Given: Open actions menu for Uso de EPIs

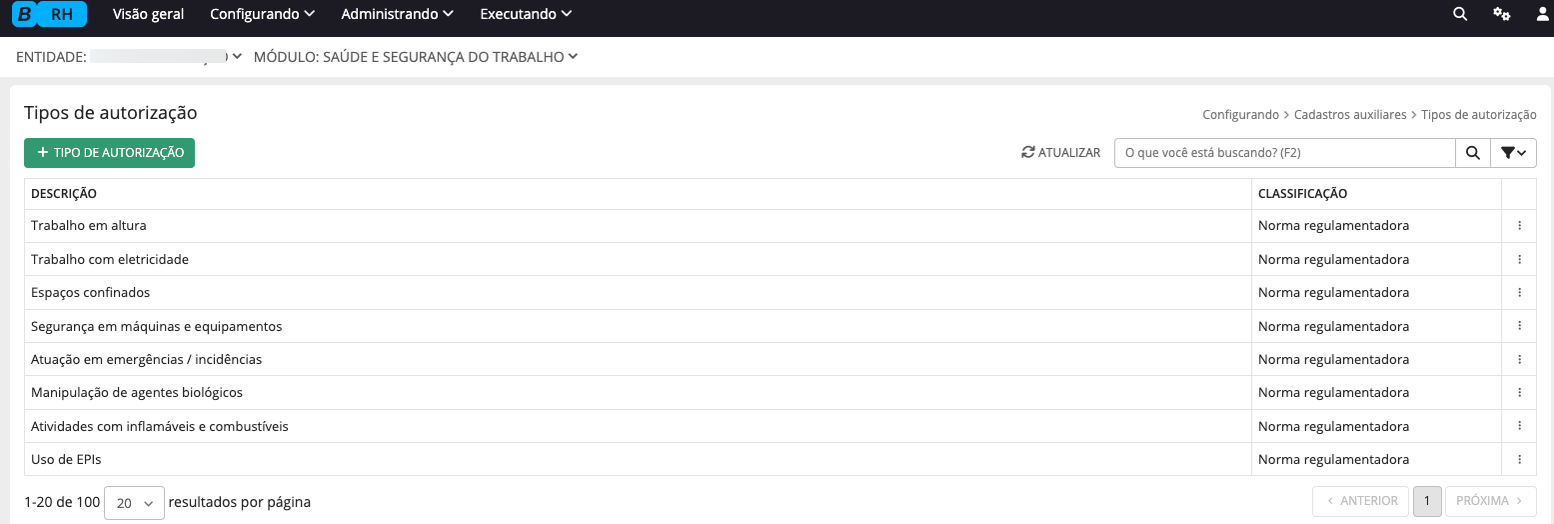Looking at the screenshot, I should click(1519, 460).
